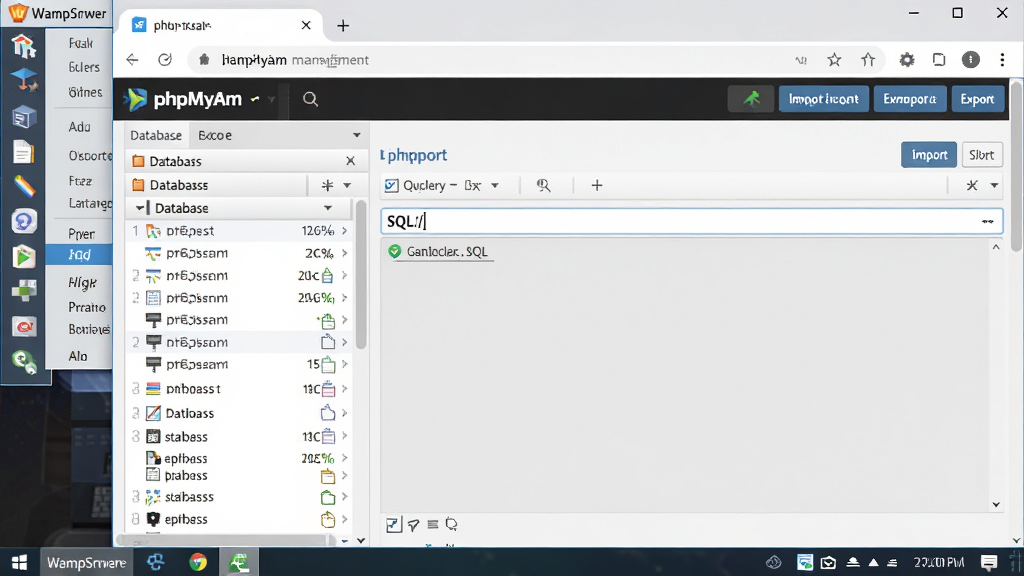Toggle the Quclery checkbox
Image resolution: width=1024 pixels, height=576 pixels.
[391, 185]
